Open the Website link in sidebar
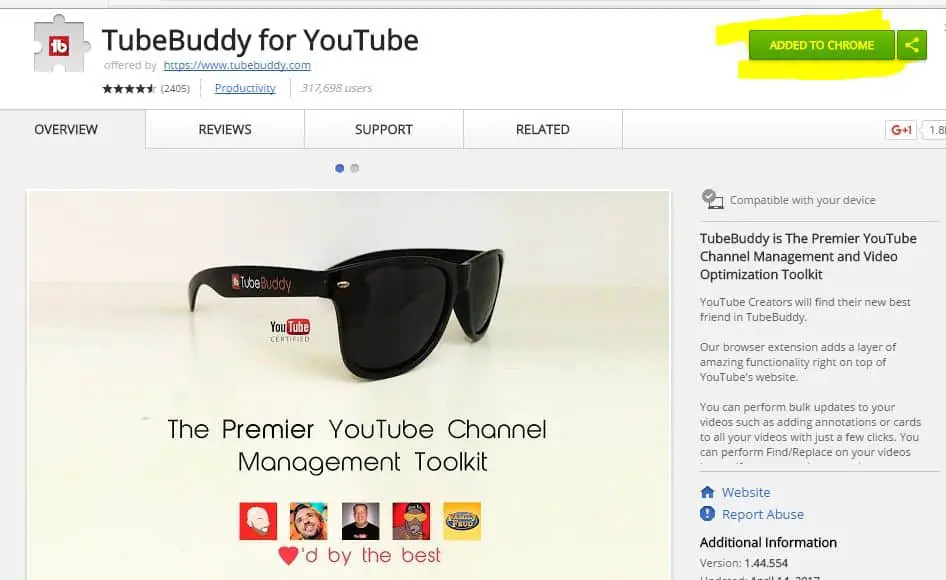This screenshot has width=946, height=580. (746, 492)
